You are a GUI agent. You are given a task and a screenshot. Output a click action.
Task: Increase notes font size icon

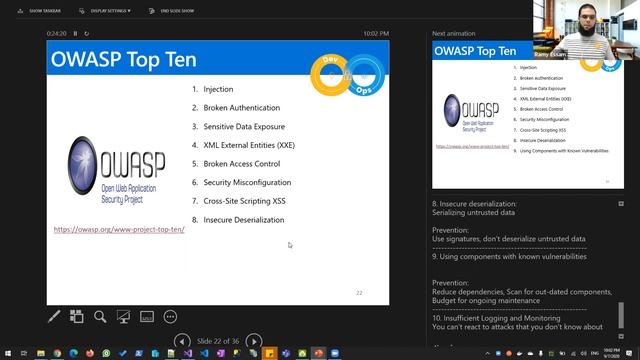[621, 204]
